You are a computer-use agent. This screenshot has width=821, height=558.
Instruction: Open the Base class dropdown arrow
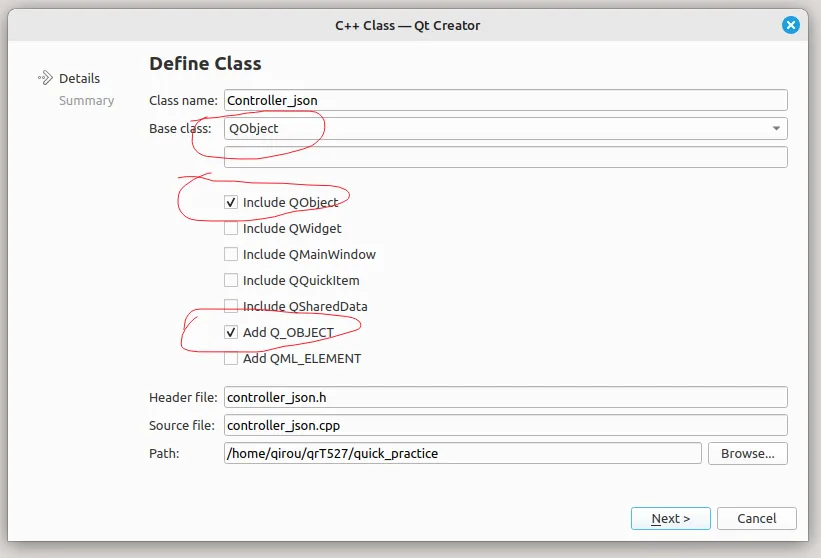click(x=776, y=128)
